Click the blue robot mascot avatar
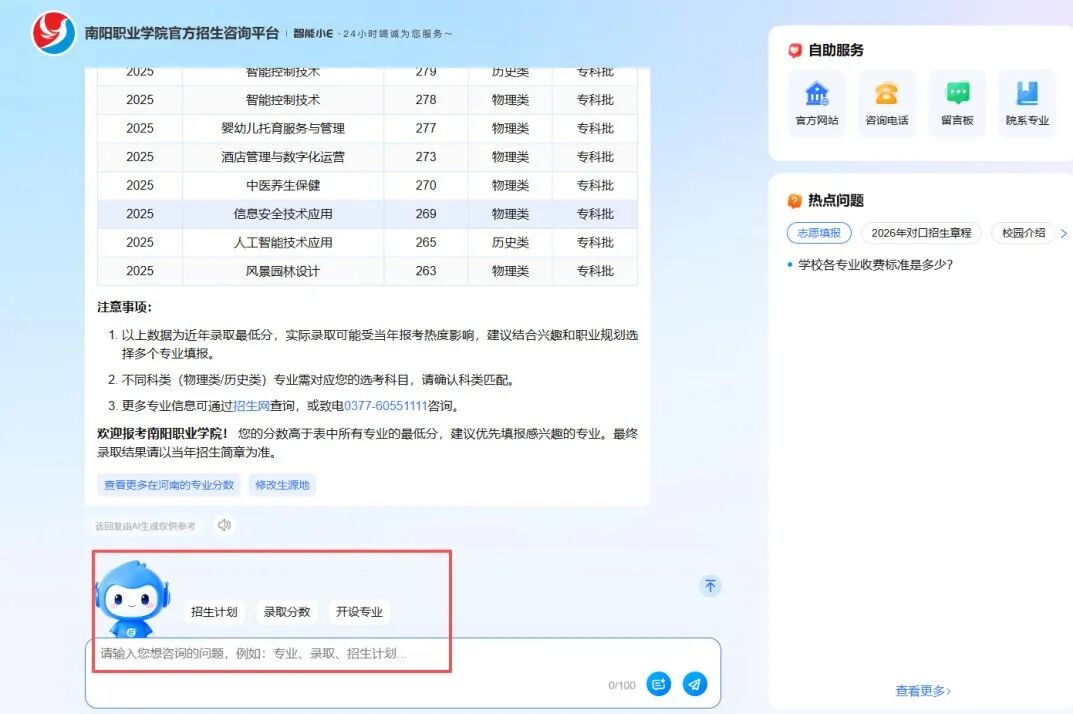The image size is (1073, 714). tap(131, 599)
